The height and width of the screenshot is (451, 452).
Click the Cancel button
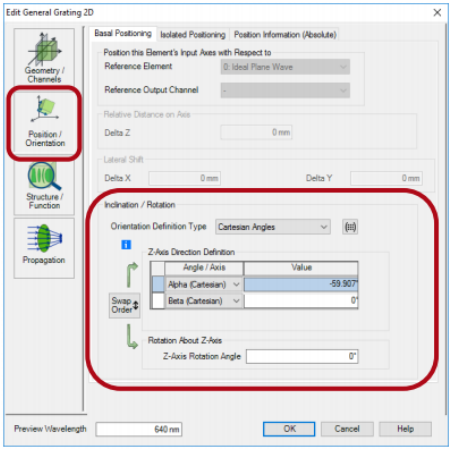347,429
